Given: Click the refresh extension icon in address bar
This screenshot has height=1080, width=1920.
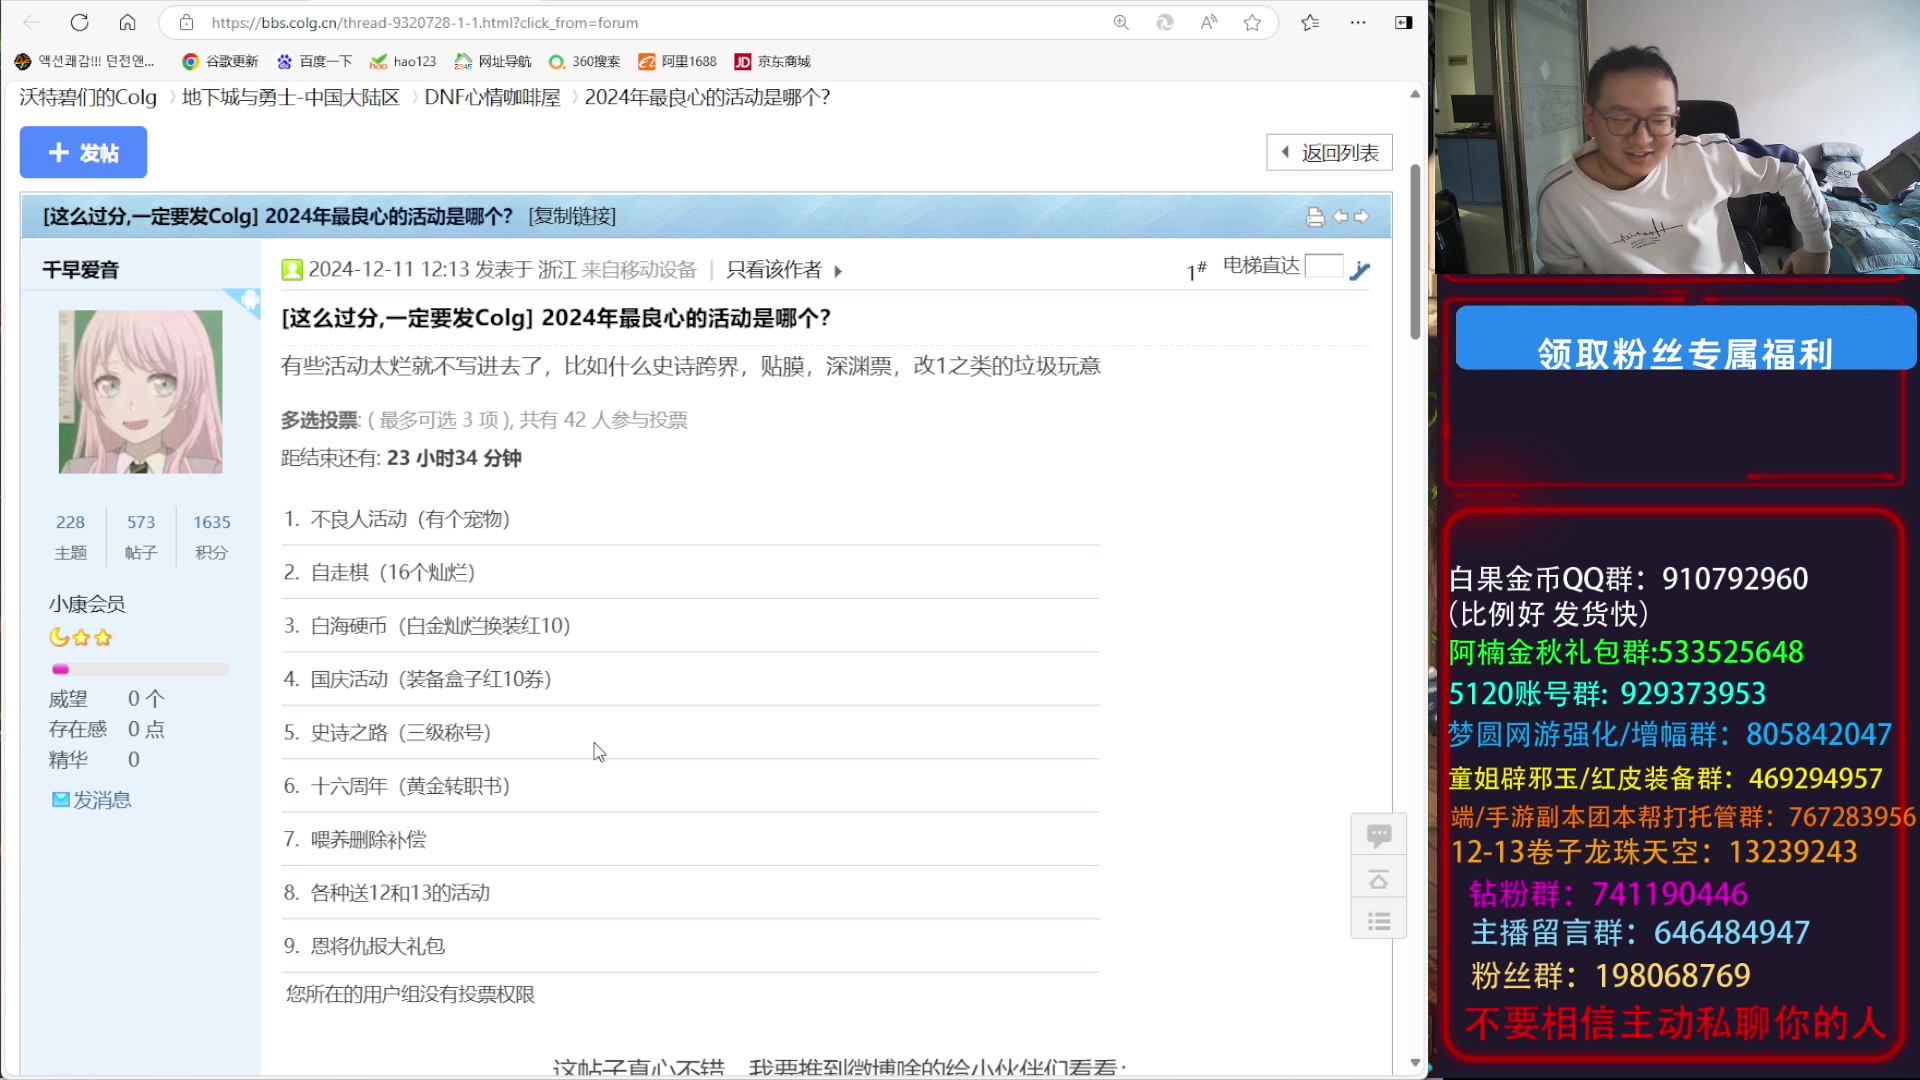Looking at the screenshot, I should [1165, 22].
